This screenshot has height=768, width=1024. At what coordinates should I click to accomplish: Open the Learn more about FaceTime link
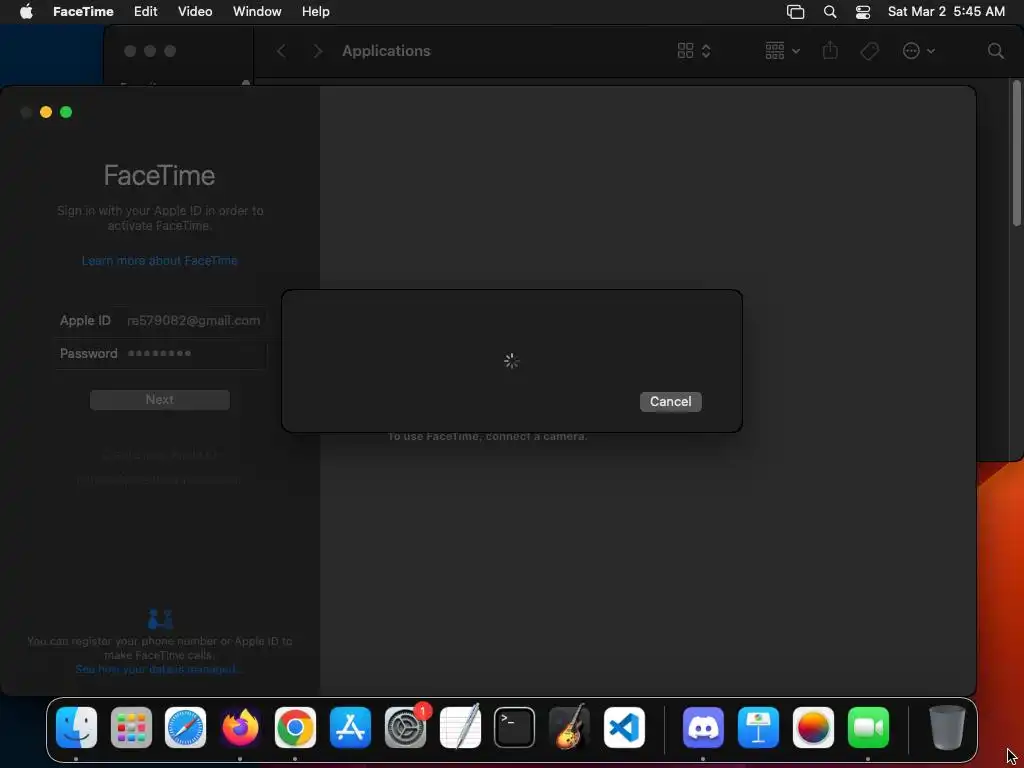point(159,261)
